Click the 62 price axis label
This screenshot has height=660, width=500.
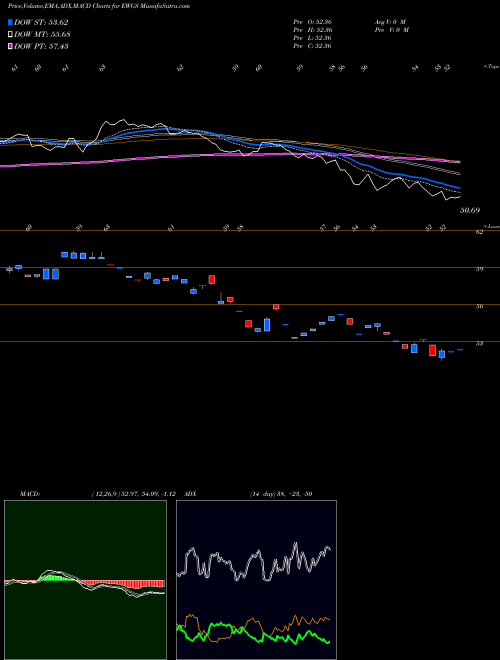pyautogui.click(x=479, y=232)
